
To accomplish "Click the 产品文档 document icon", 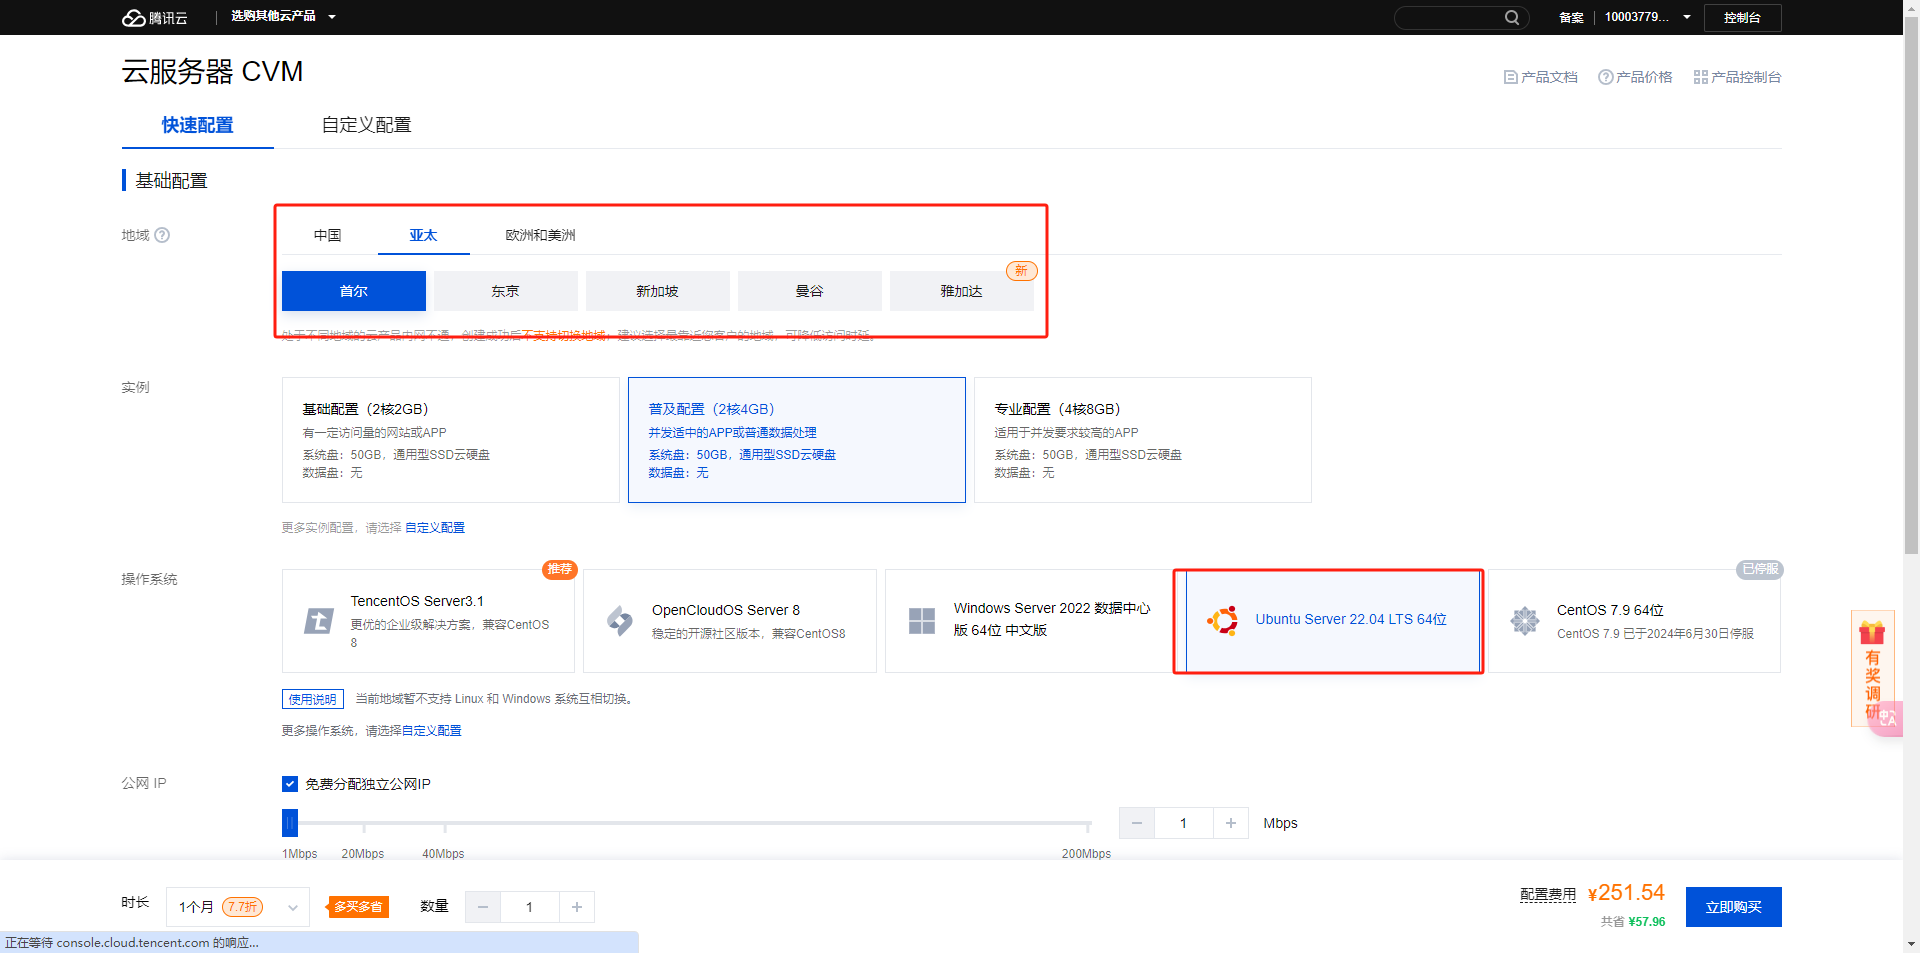I will 1510,77.
